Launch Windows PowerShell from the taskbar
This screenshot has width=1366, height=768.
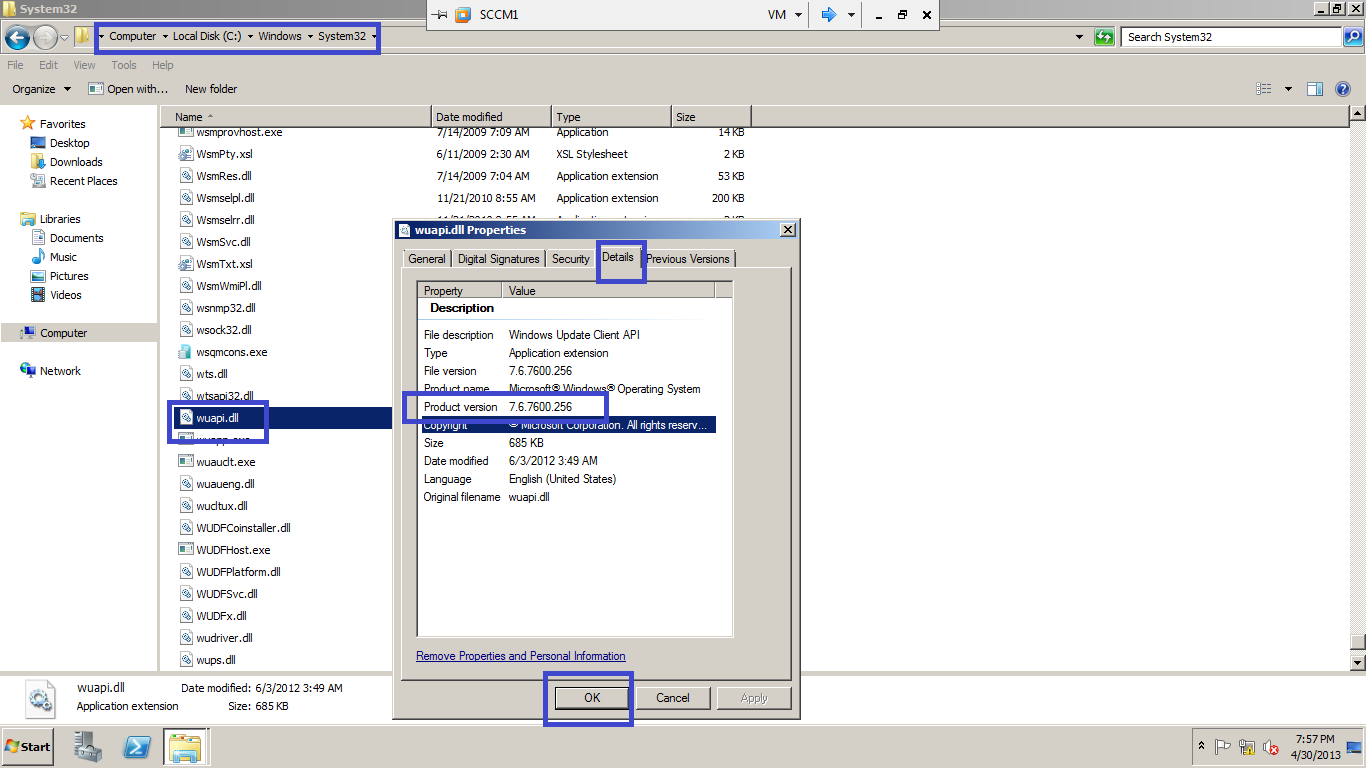click(137, 746)
